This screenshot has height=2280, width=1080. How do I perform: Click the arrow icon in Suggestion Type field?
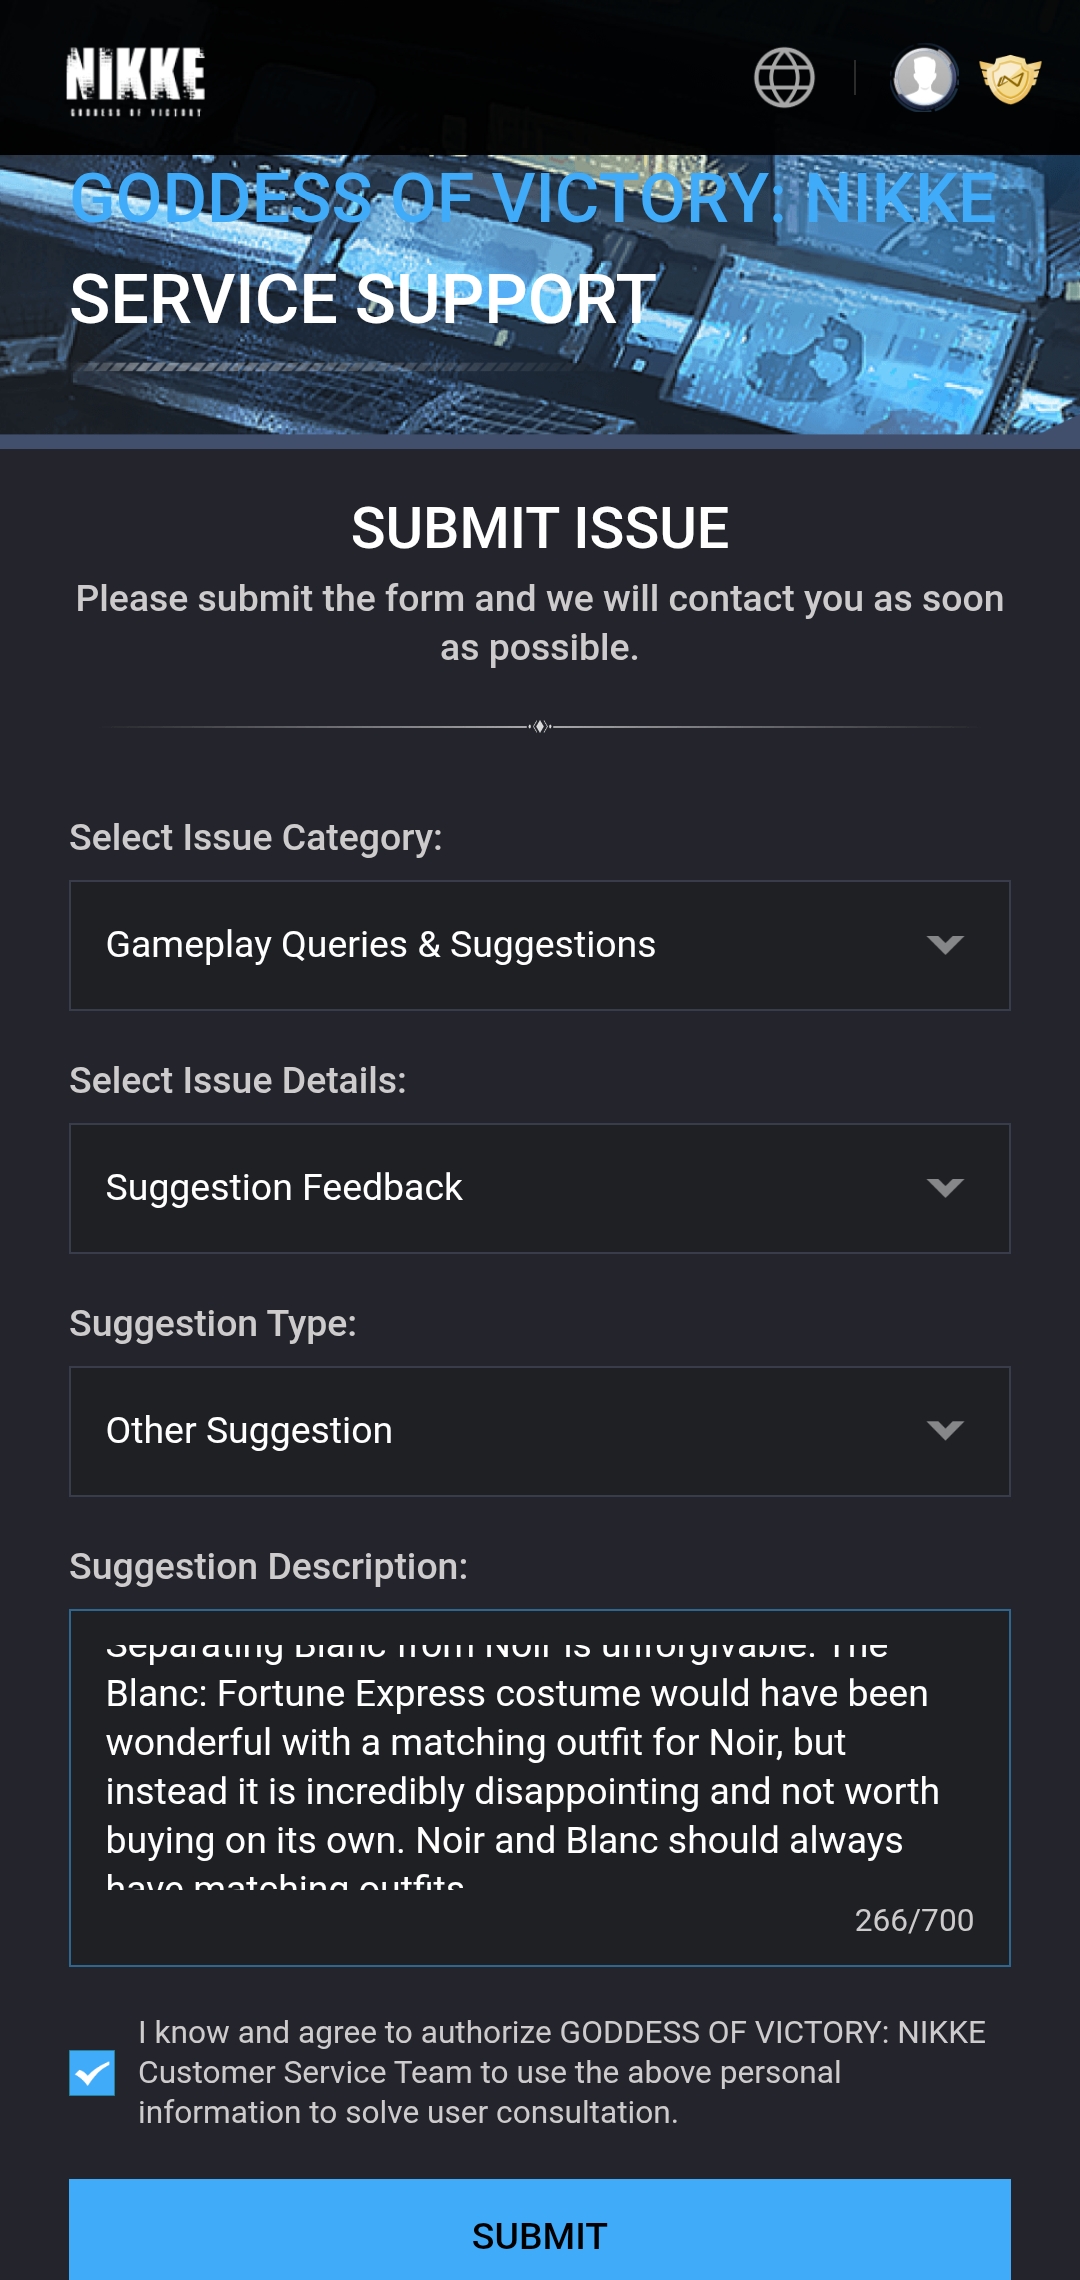click(944, 1431)
